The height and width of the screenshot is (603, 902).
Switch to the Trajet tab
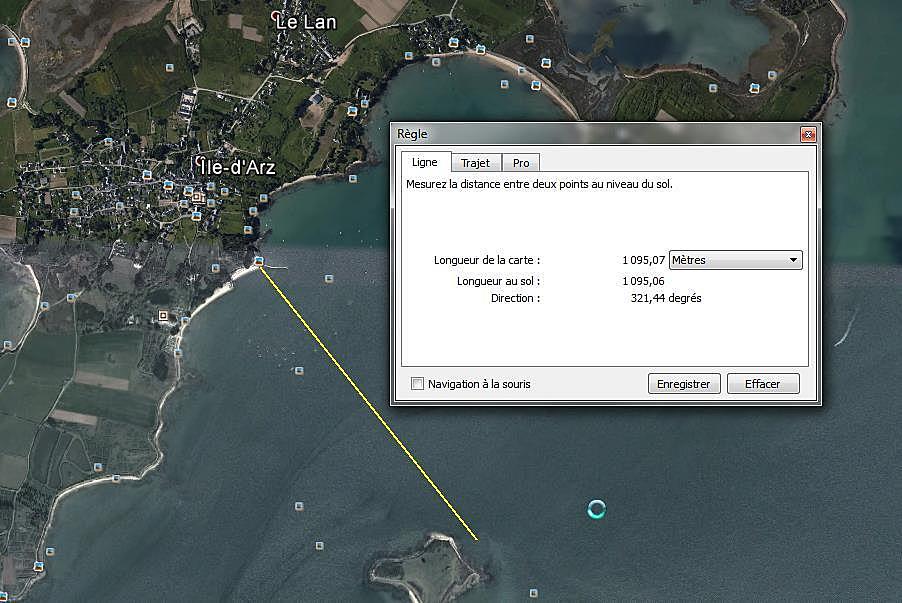pyautogui.click(x=475, y=163)
